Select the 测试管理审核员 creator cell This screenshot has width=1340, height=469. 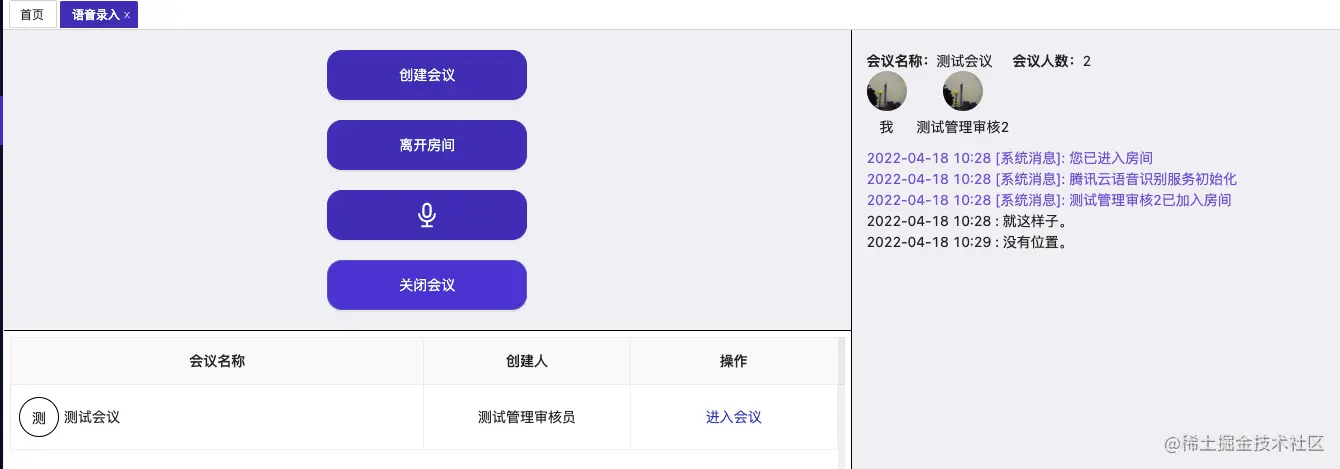click(x=527, y=417)
